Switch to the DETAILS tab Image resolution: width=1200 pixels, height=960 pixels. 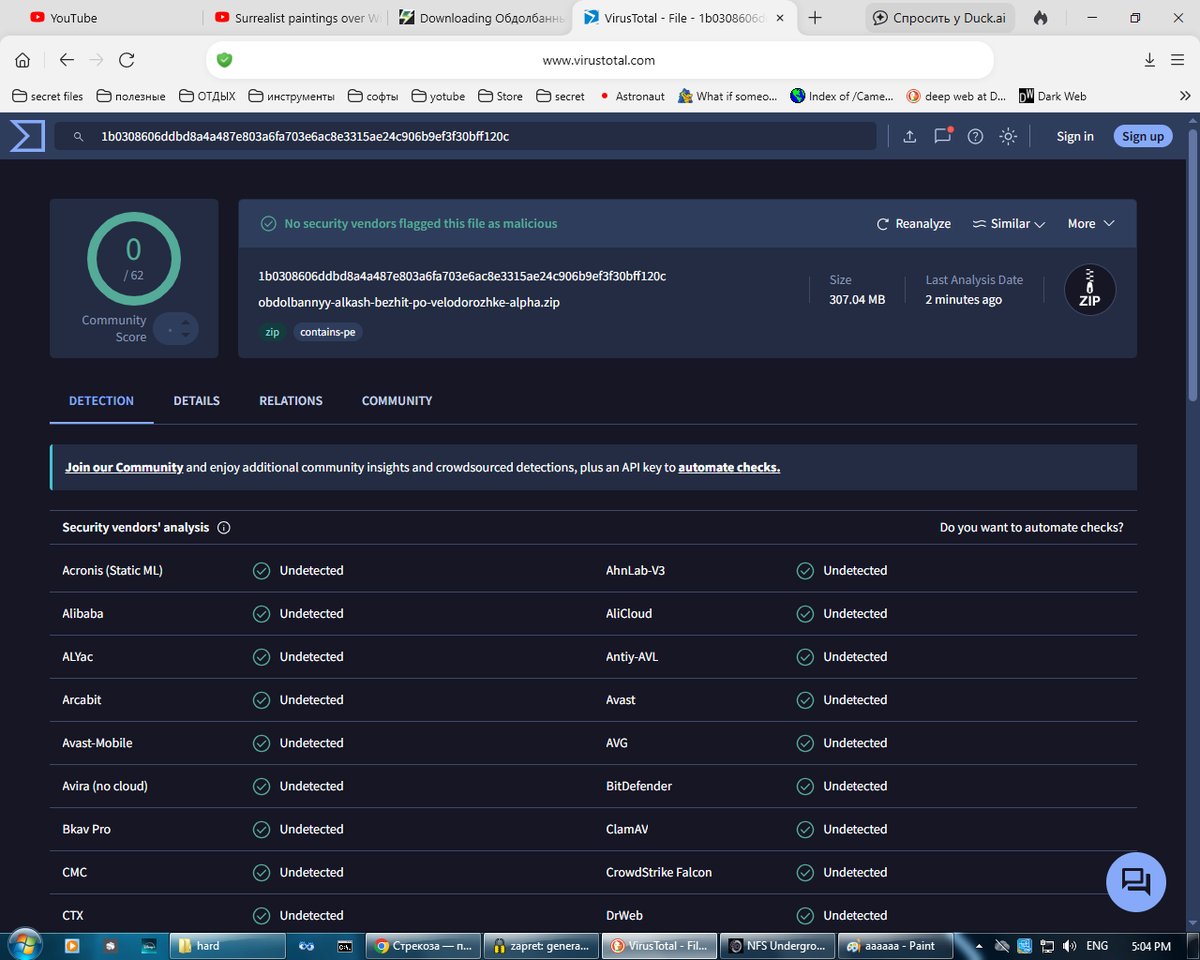pos(197,401)
